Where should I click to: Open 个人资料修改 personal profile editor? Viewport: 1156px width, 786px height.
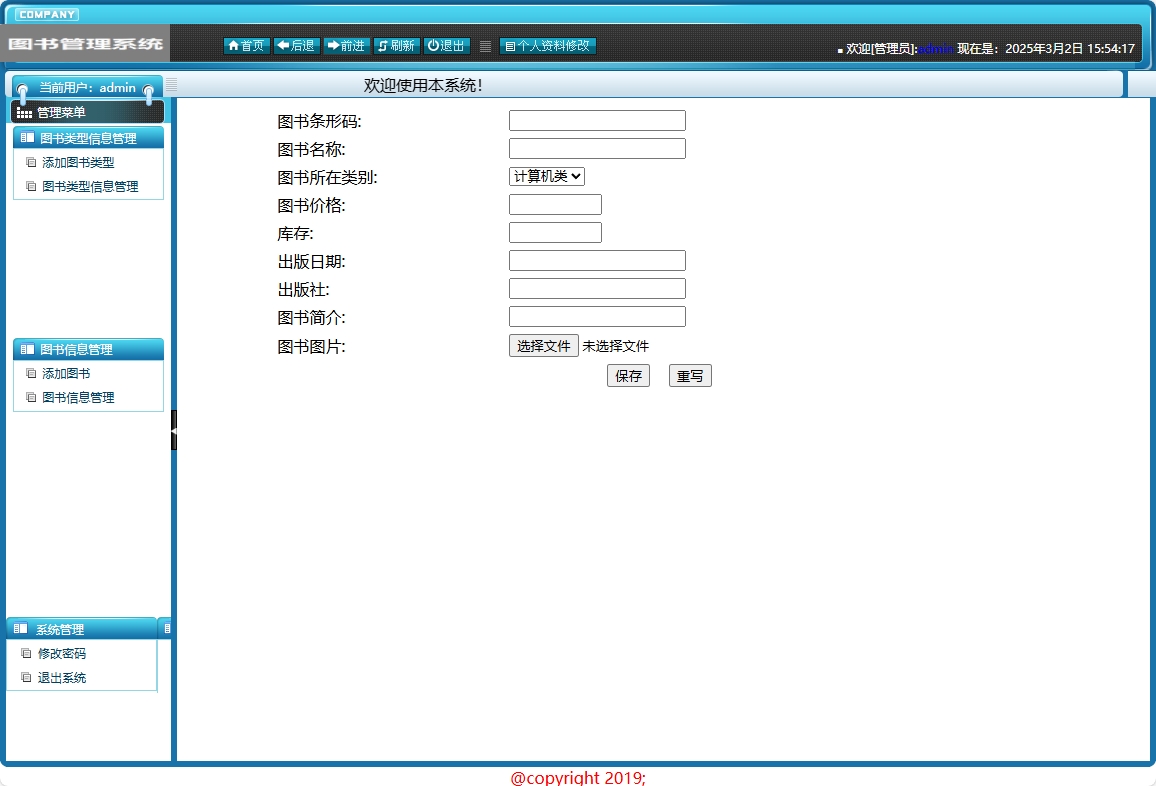click(547, 45)
